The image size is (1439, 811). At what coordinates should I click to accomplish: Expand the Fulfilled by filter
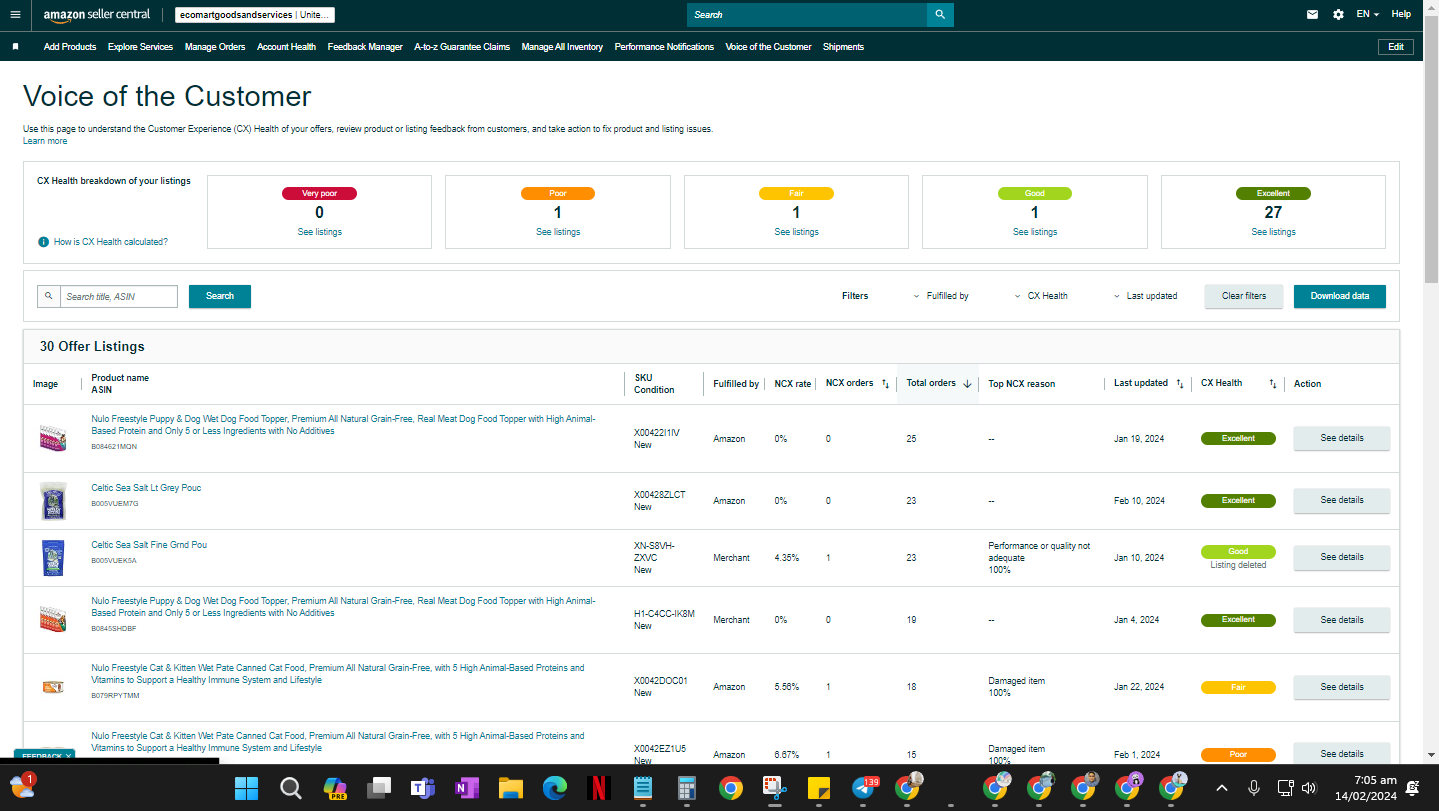click(x=941, y=296)
